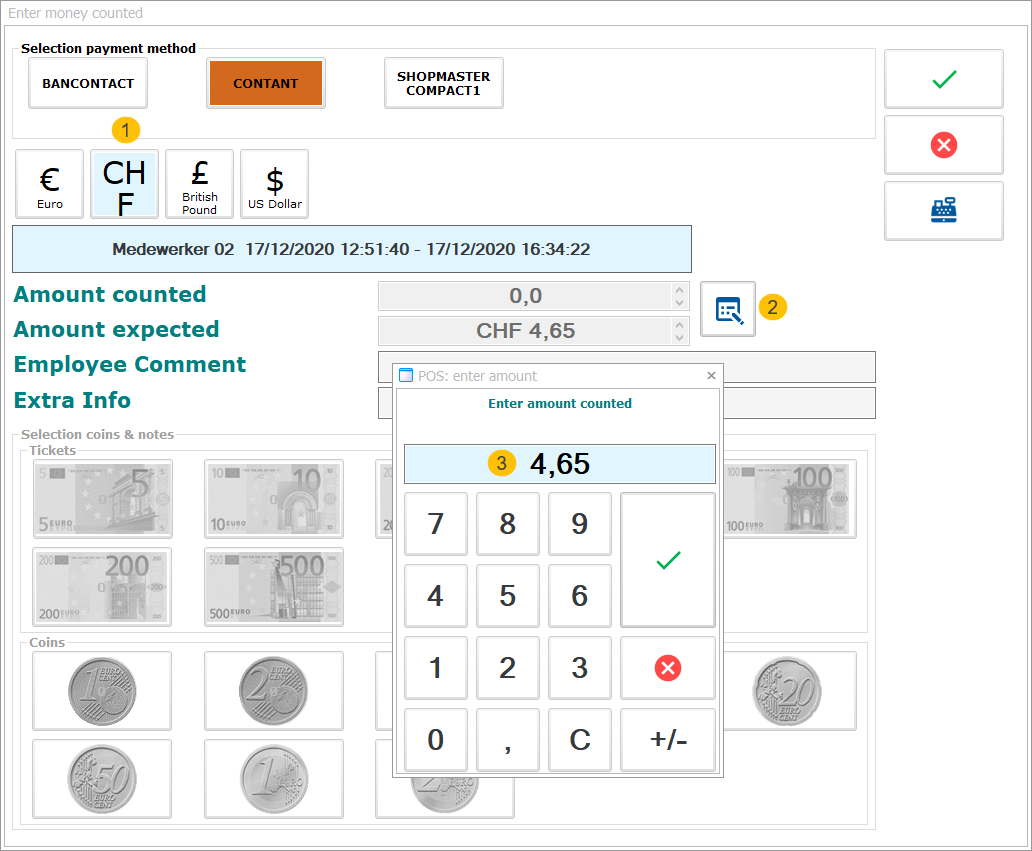Select the CHF currency
Viewport: 1032px width, 851px height.
click(x=124, y=183)
